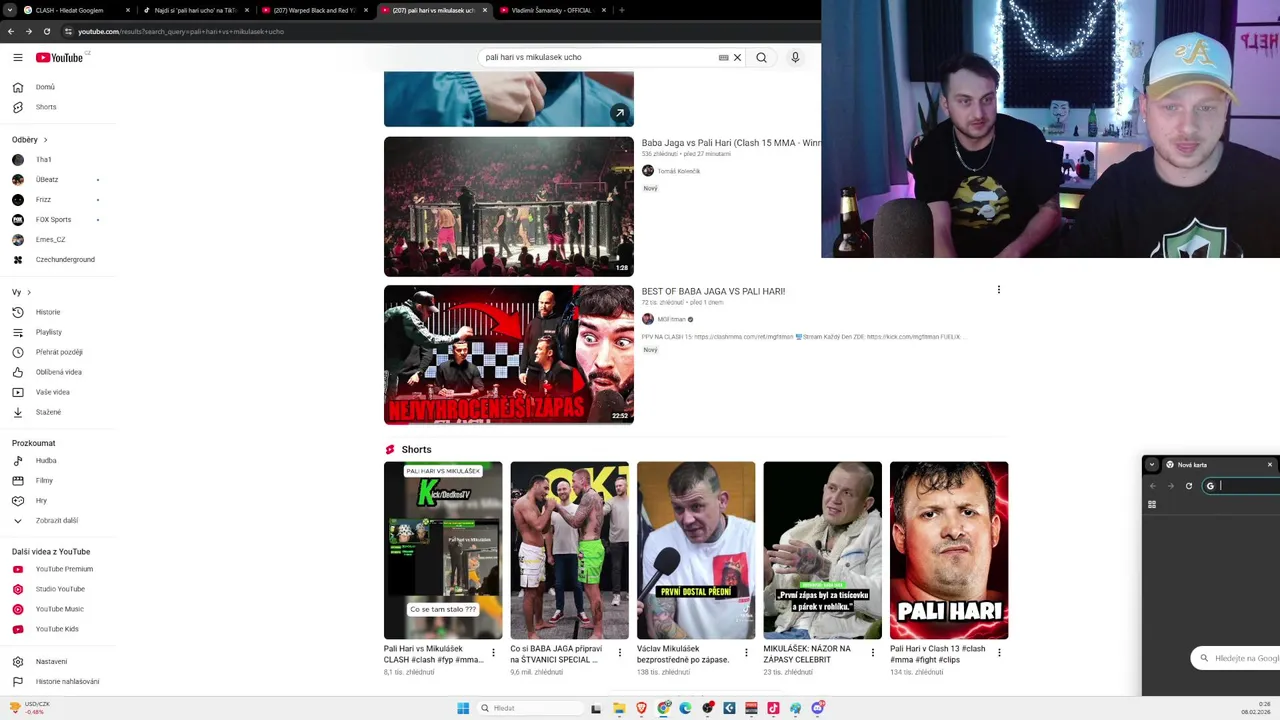Open options for Pali Hari v Clash 13 short
Viewport: 1280px width, 720px height.
pos(999,653)
